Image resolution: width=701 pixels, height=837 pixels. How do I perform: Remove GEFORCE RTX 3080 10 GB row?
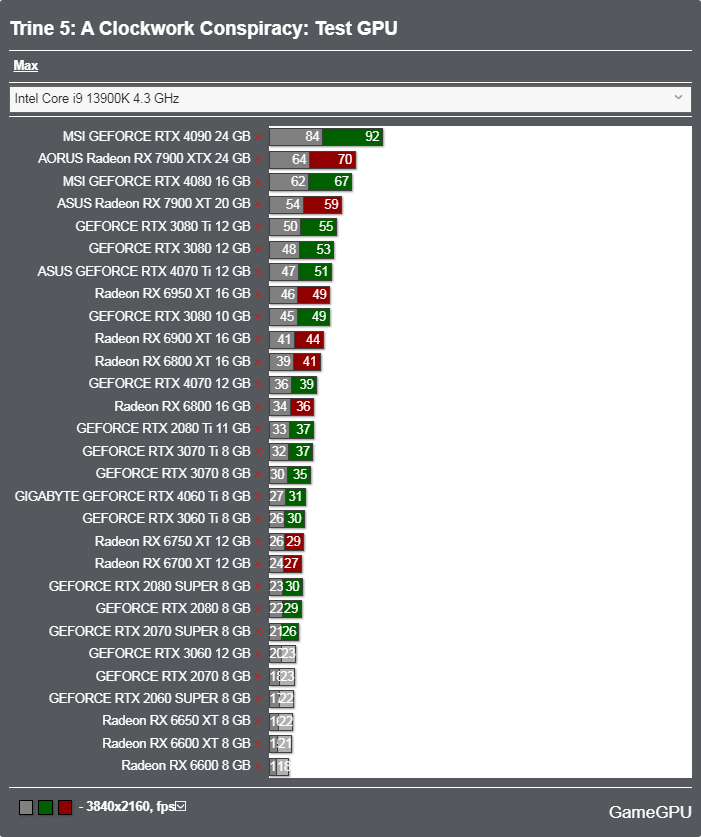pos(258,317)
